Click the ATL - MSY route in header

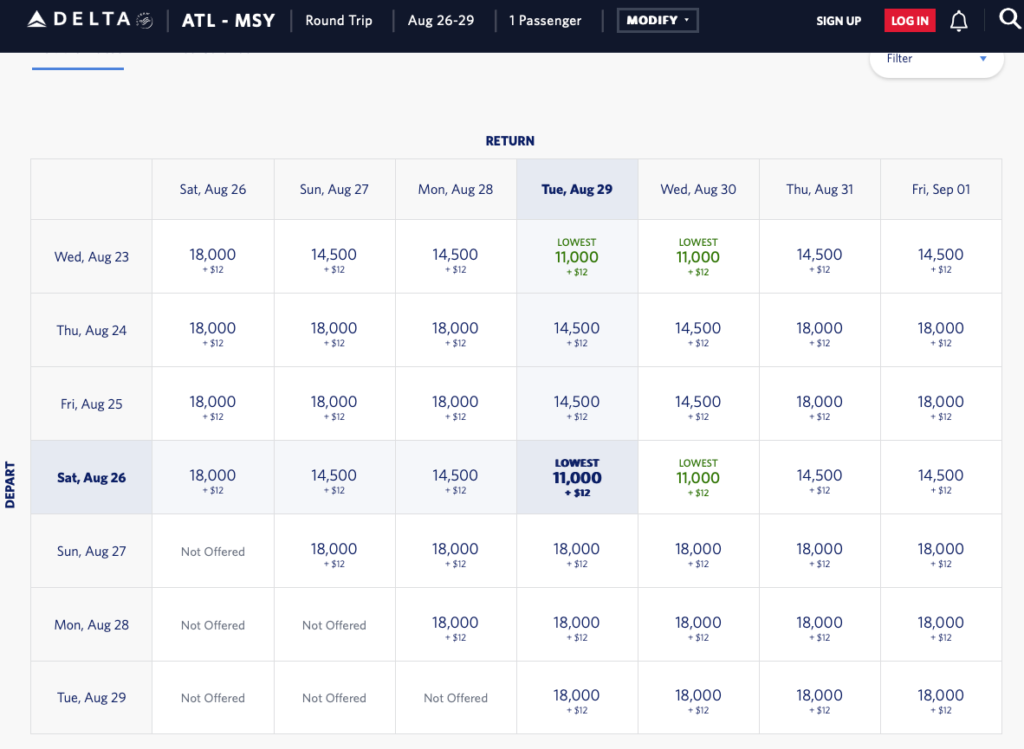coord(228,20)
